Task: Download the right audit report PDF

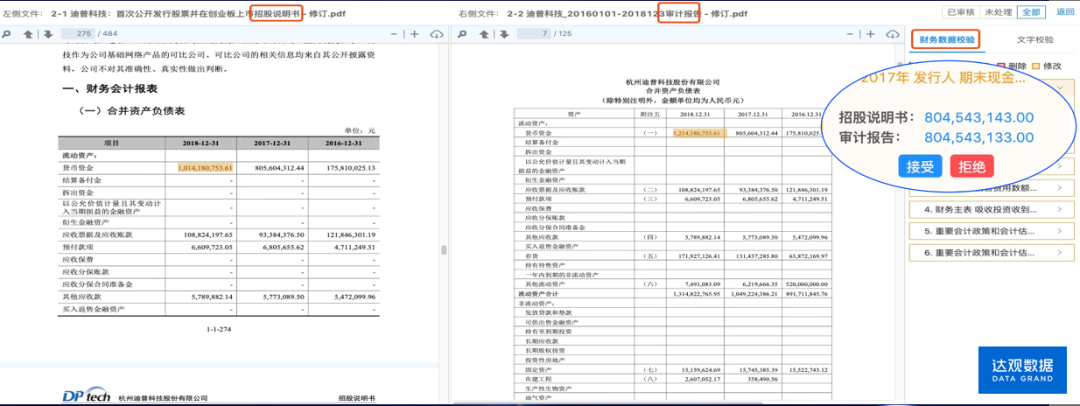Action: [x=893, y=34]
